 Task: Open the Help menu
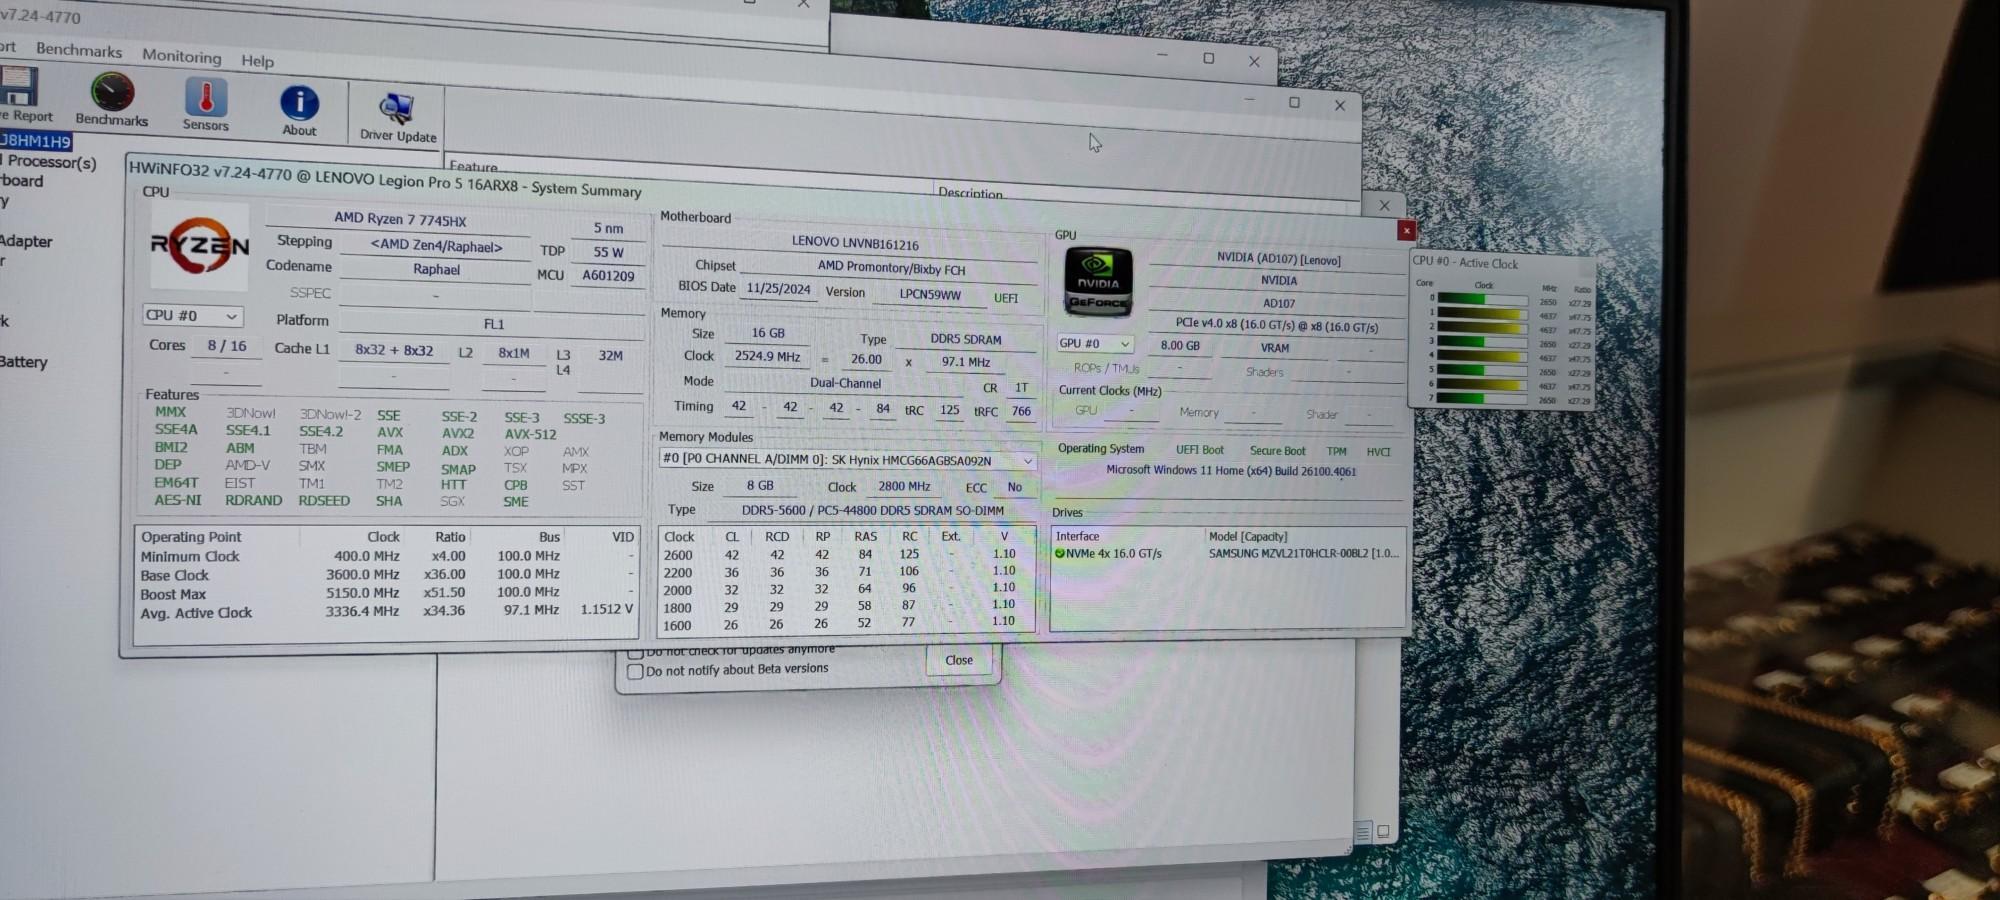point(257,61)
